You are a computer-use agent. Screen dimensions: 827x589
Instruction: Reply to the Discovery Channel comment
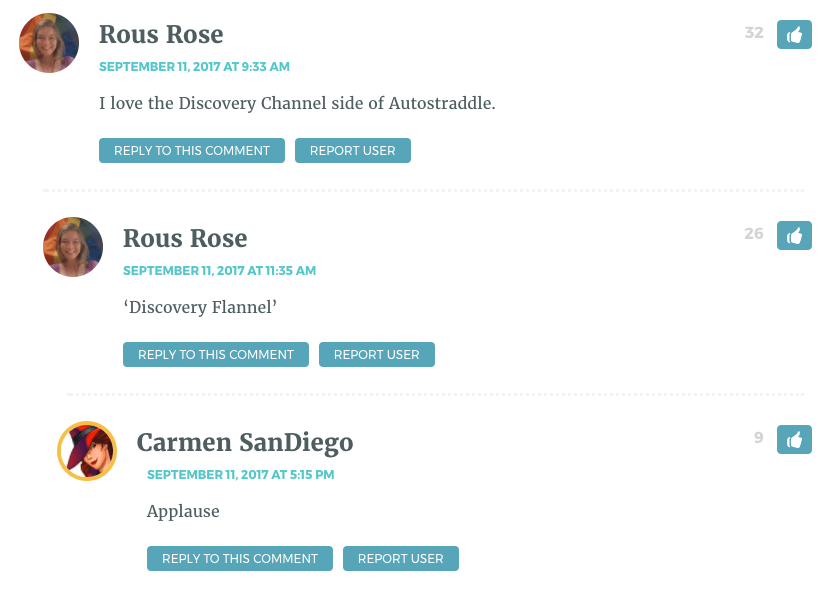[x=192, y=151]
